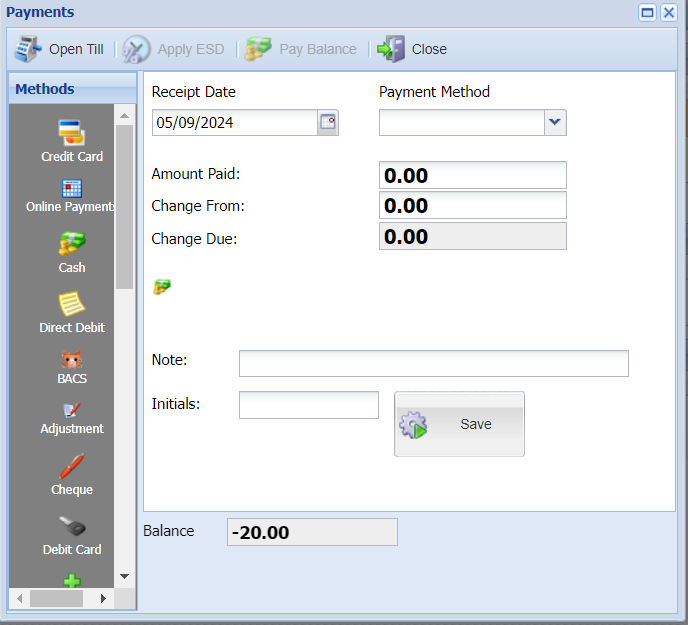This screenshot has width=688, height=625.
Task: Click the left arrow of horizontal scrollbar
Action: click(x=19, y=598)
